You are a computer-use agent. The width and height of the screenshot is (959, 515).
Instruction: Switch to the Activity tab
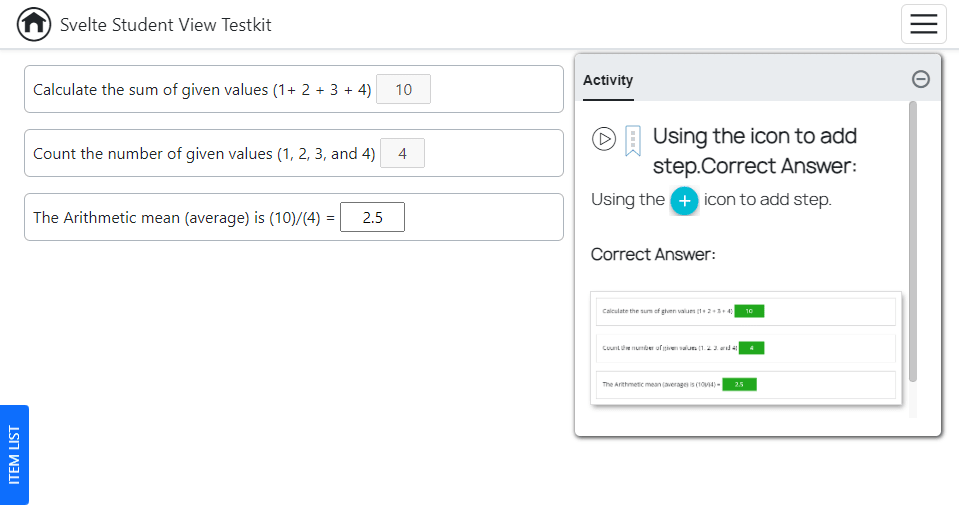pos(608,80)
